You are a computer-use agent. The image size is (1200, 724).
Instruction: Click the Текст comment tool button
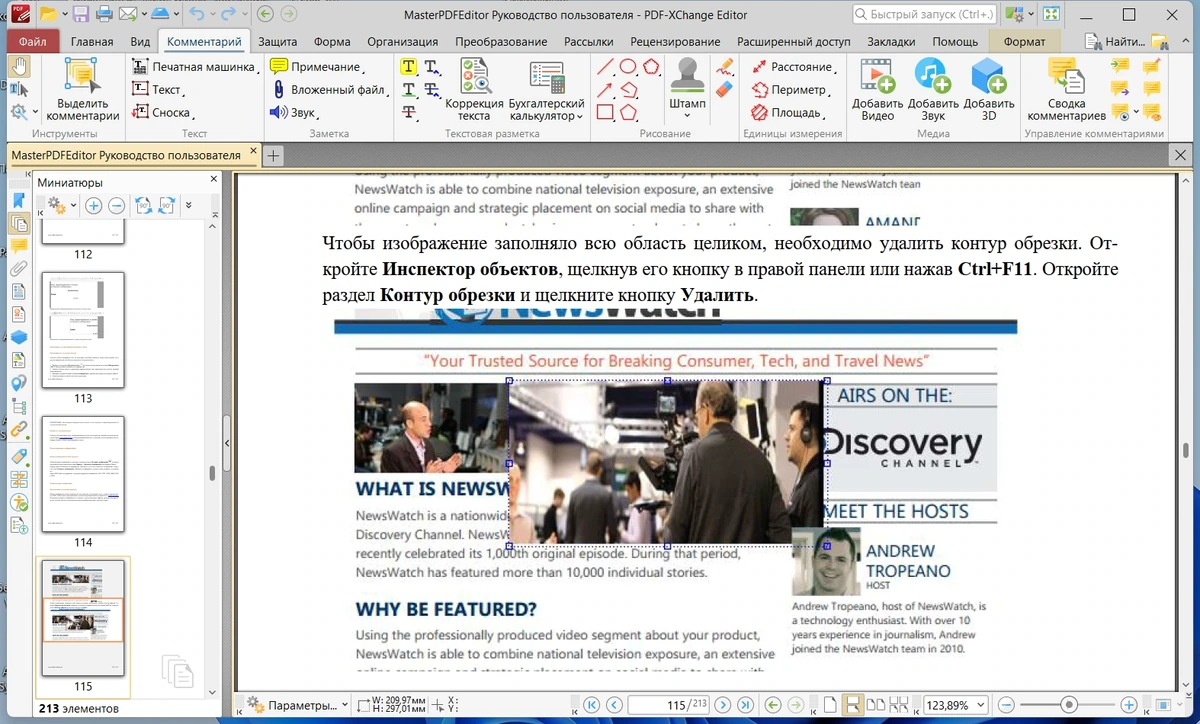point(159,89)
